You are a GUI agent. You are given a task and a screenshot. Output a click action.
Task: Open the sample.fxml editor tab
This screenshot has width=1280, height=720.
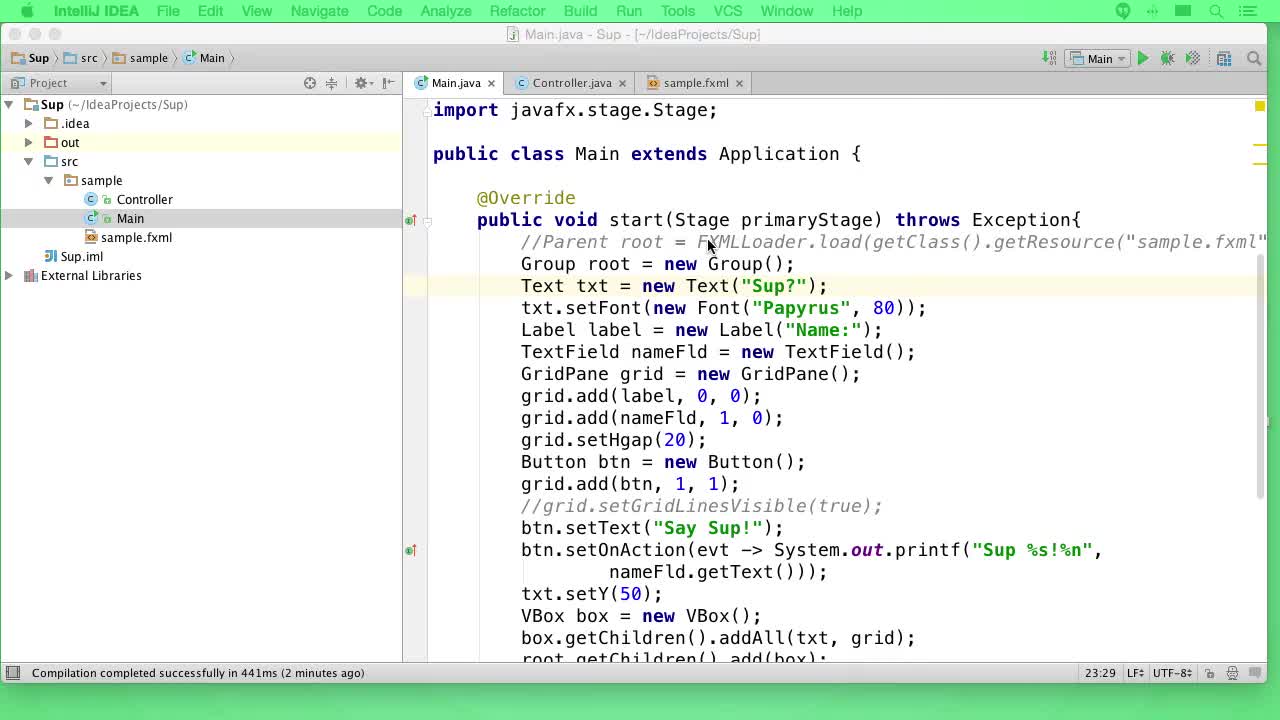[x=693, y=83]
